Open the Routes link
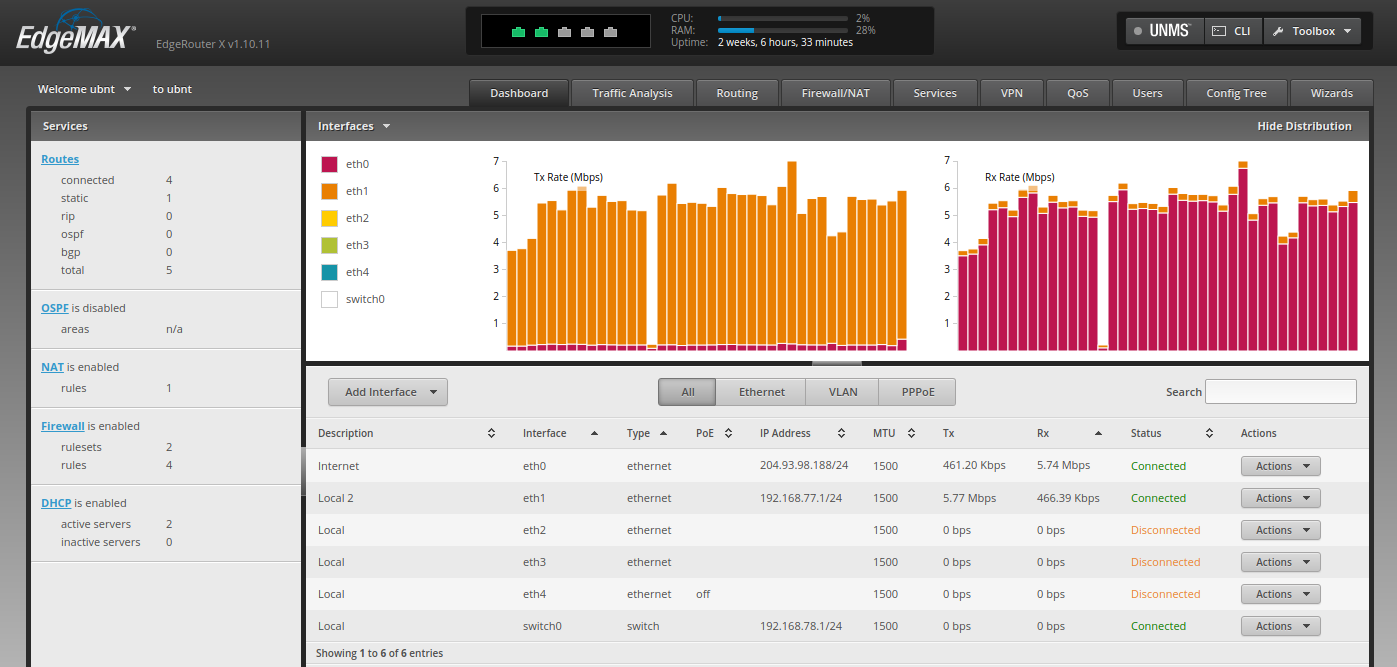 coord(60,159)
